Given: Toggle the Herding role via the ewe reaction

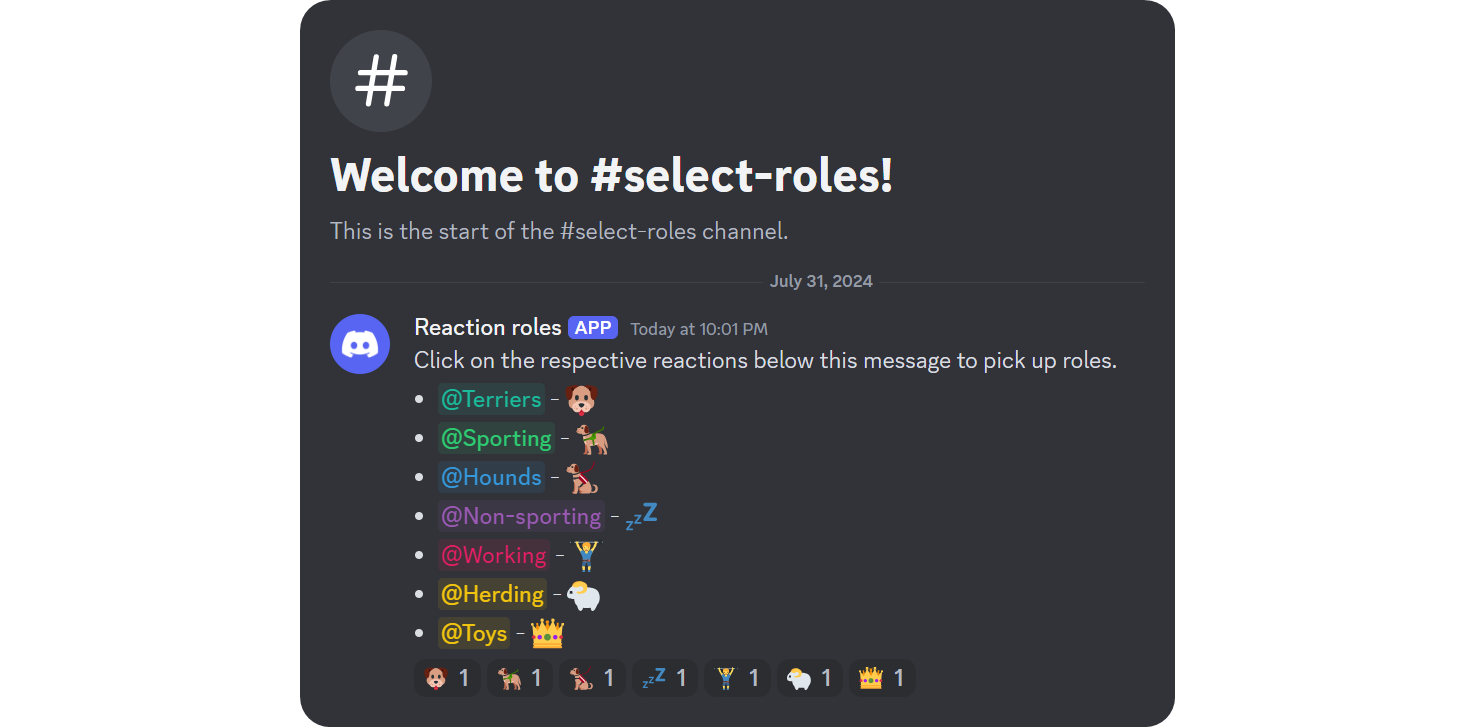Looking at the screenshot, I should point(809,678).
